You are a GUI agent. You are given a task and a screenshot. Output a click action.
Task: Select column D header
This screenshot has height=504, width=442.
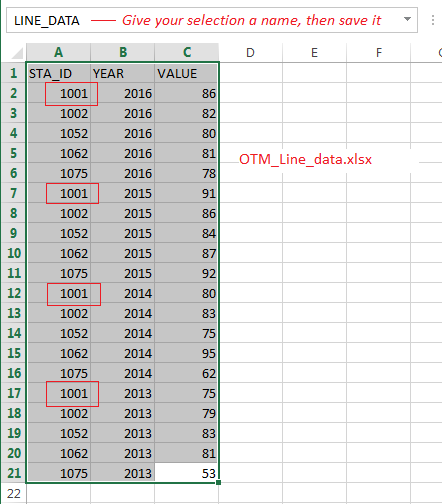(x=250, y=52)
